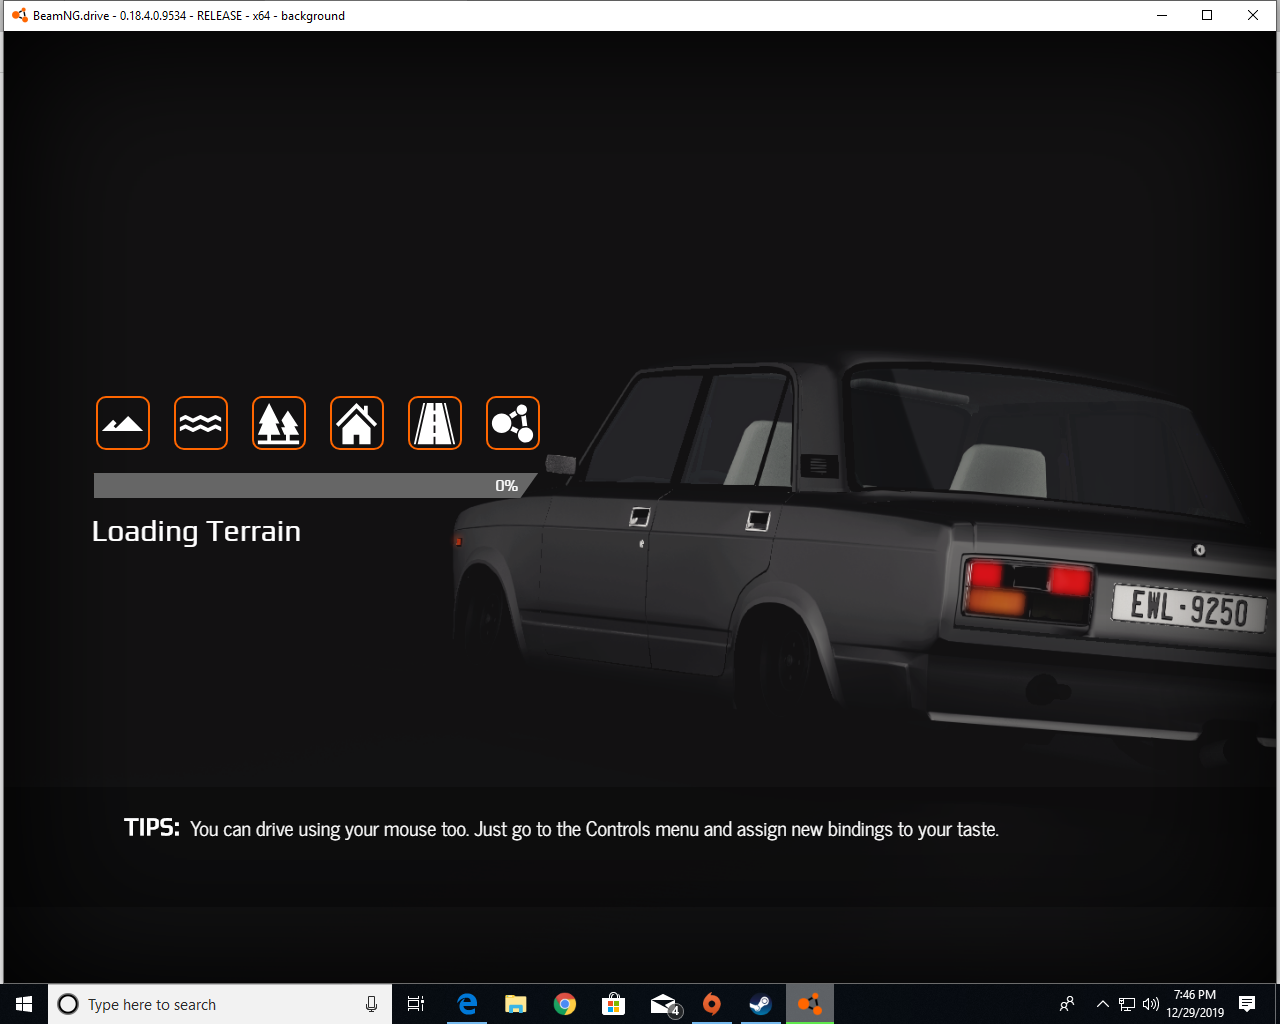Screen dimensions: 1280x1024
Task: Open Microsoft Store from the taskbar
Action: pyautogui.click(x=614, y=1004)
